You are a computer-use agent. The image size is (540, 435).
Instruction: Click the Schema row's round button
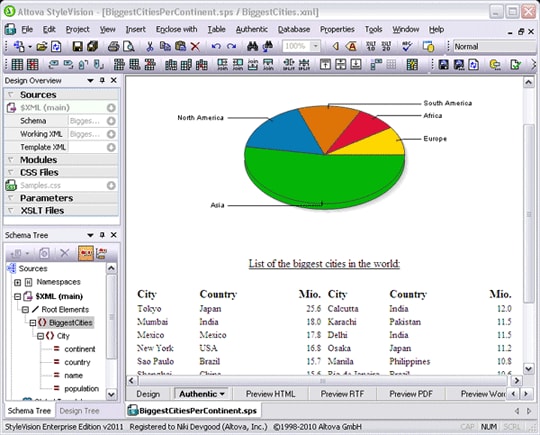coord(111,121)
